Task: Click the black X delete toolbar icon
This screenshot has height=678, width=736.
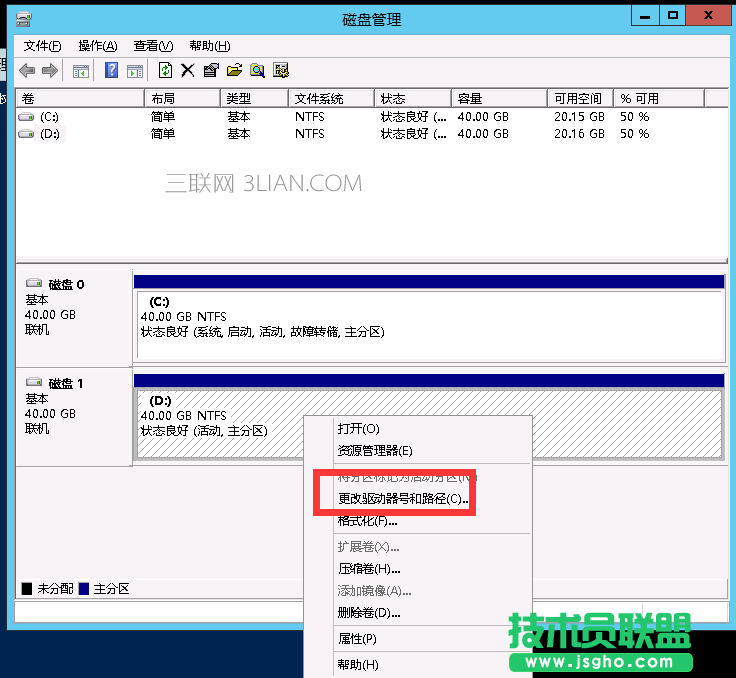Action: (187, 70)
